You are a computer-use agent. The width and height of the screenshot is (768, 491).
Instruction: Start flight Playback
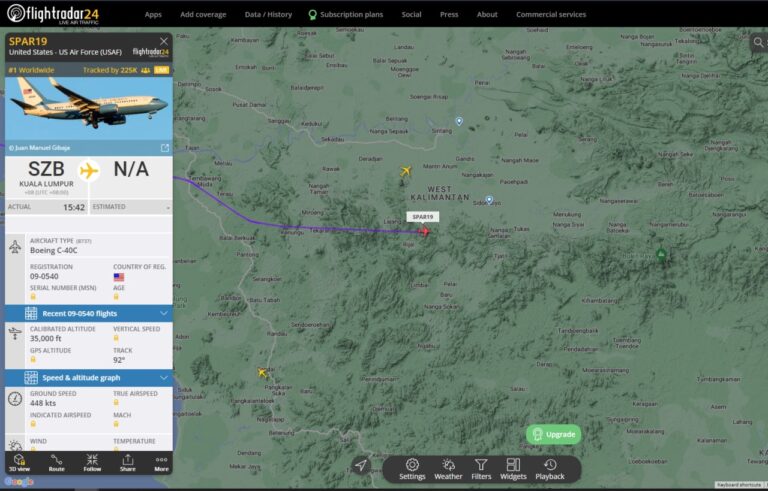pos(550,469)
